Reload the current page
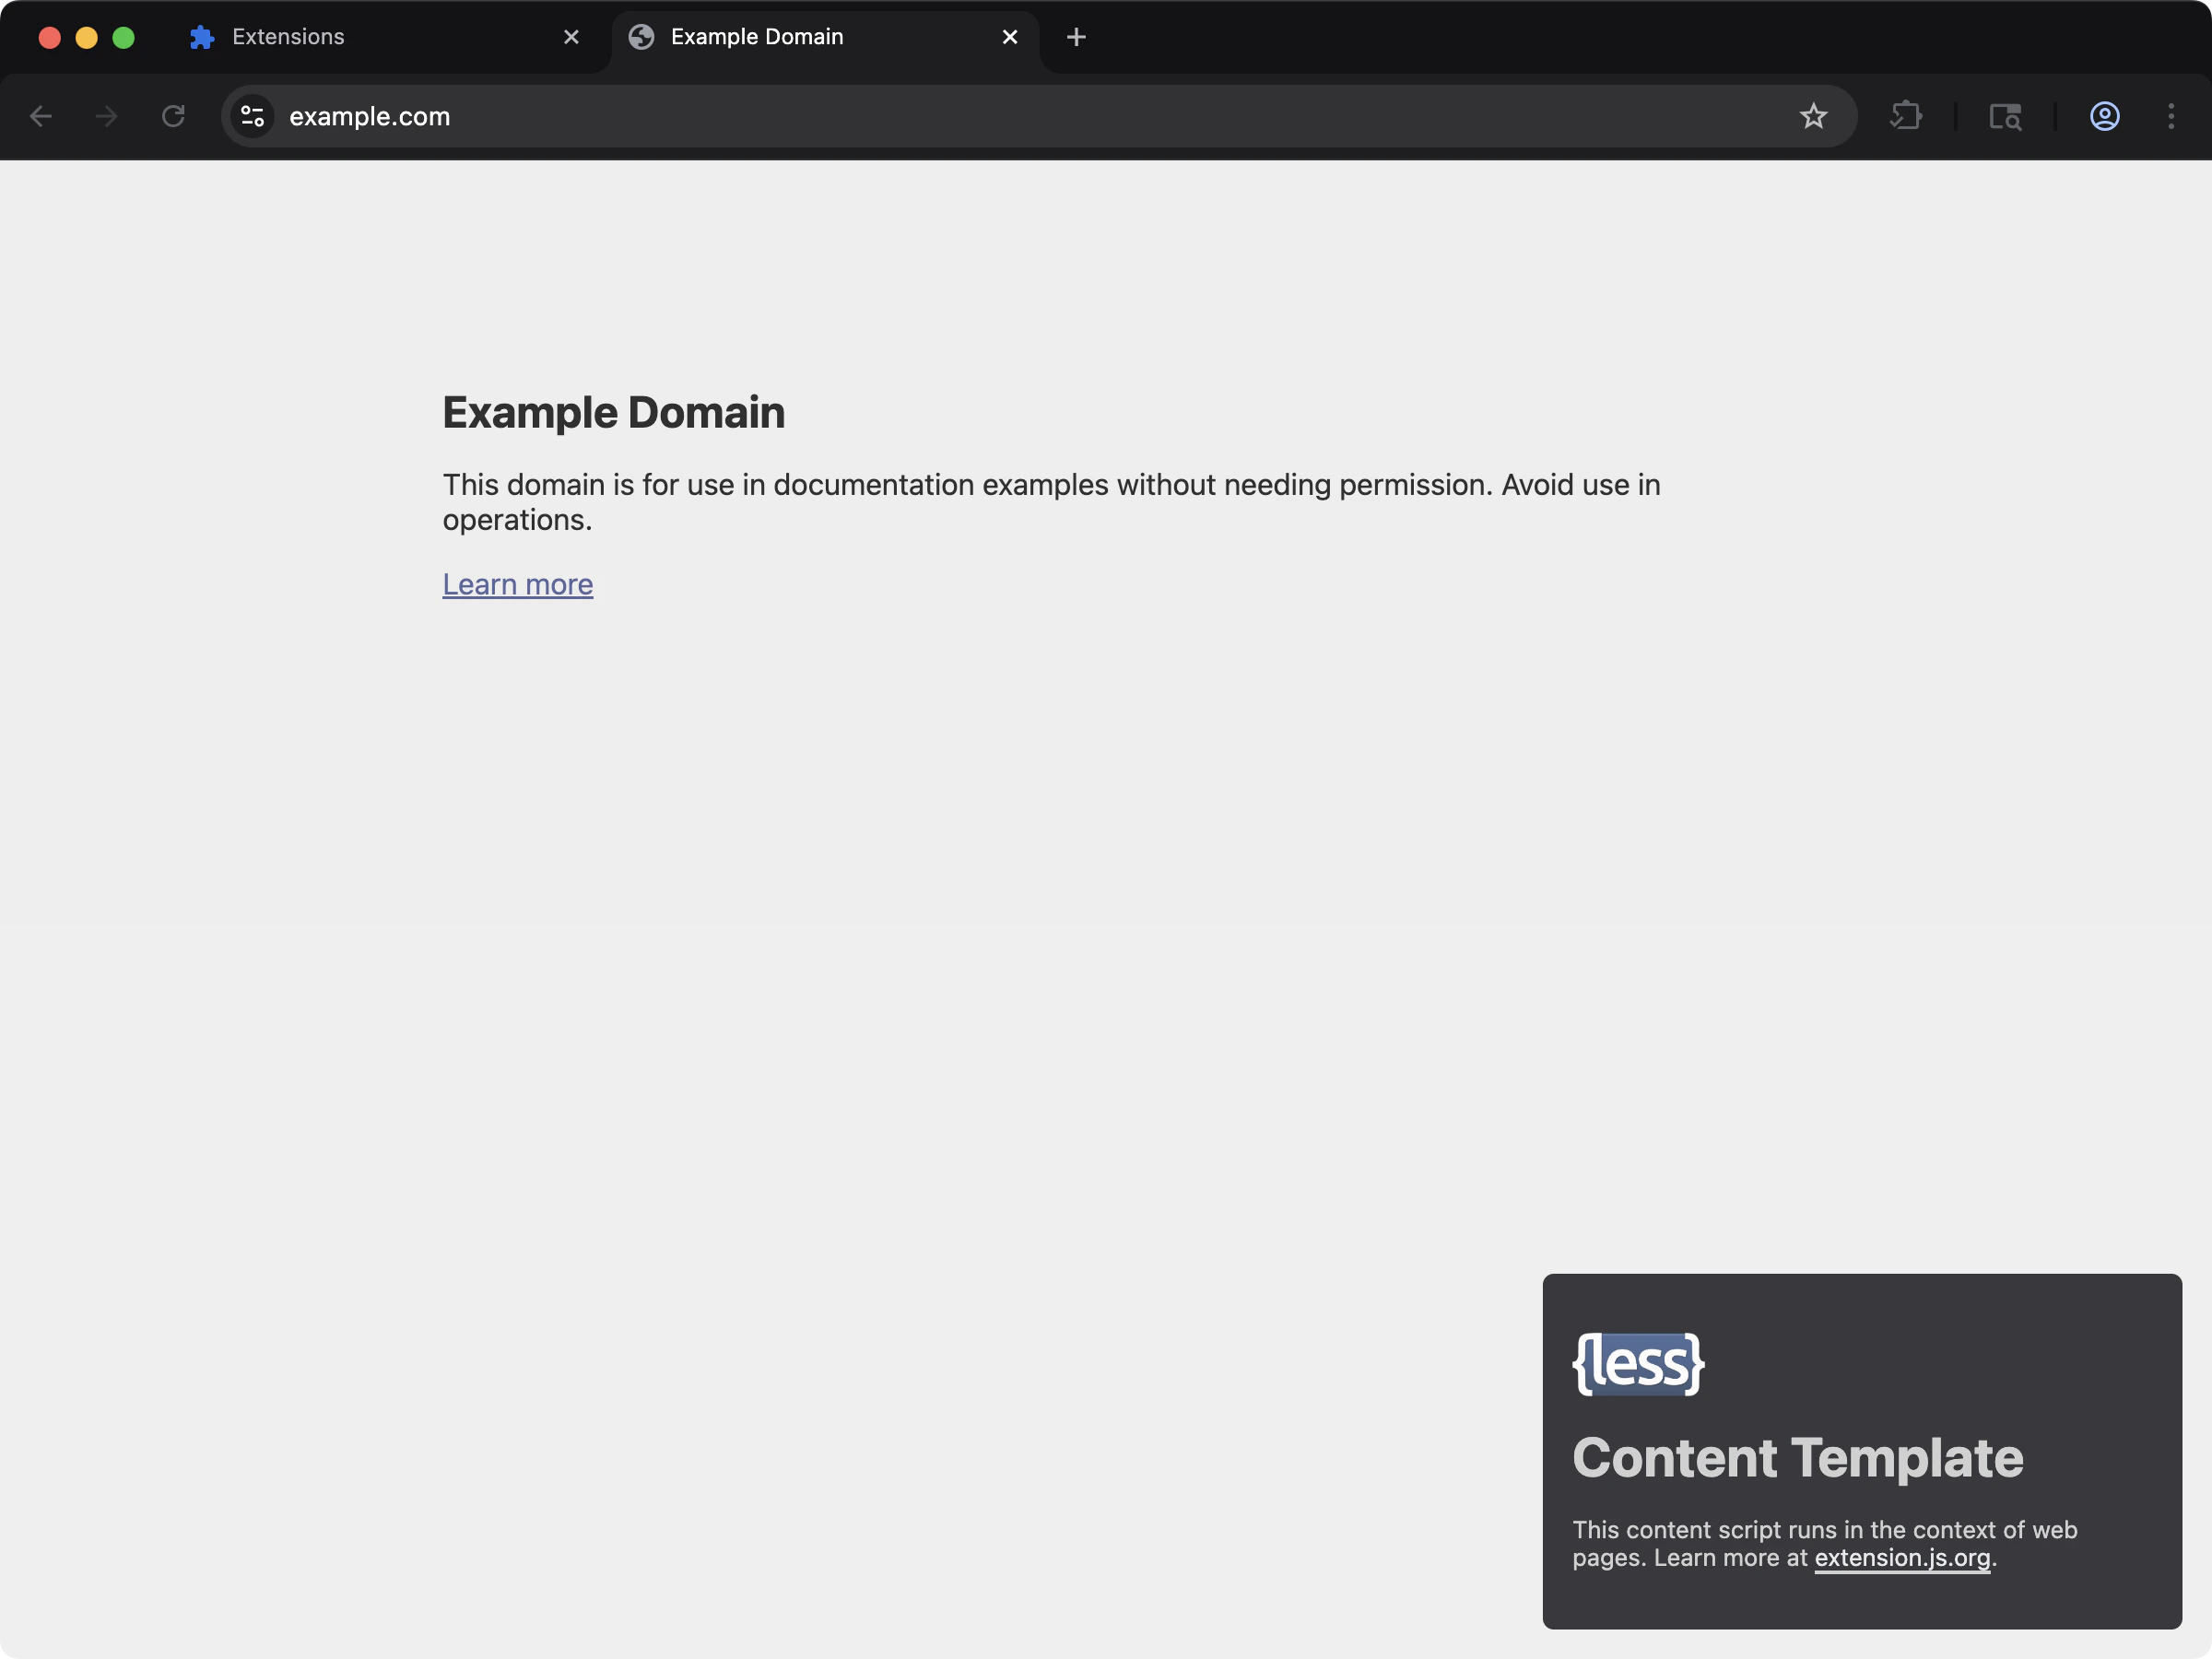Image resolution: width=2212 pixels, height=1659 pixels. (x=172, y=116)
